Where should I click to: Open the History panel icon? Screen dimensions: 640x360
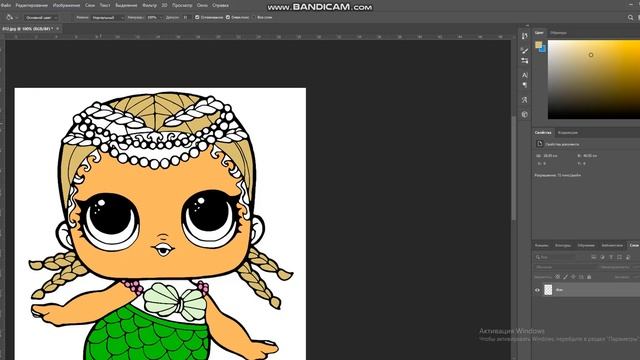tap(524, 36)
